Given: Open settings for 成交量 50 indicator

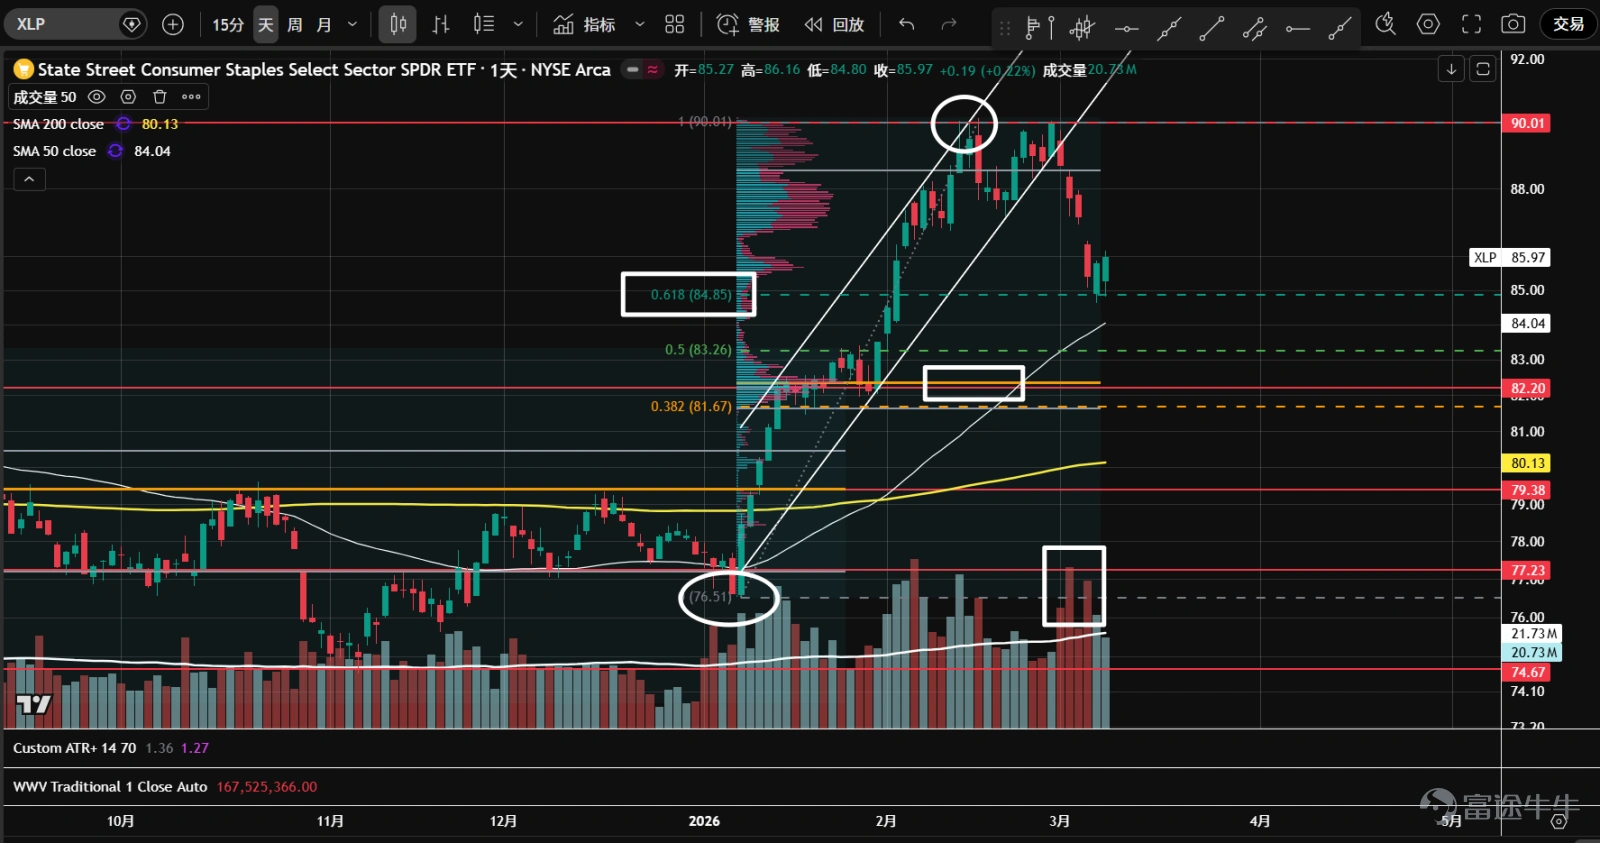Looking at the screenshot, I should tap(128, 97).
